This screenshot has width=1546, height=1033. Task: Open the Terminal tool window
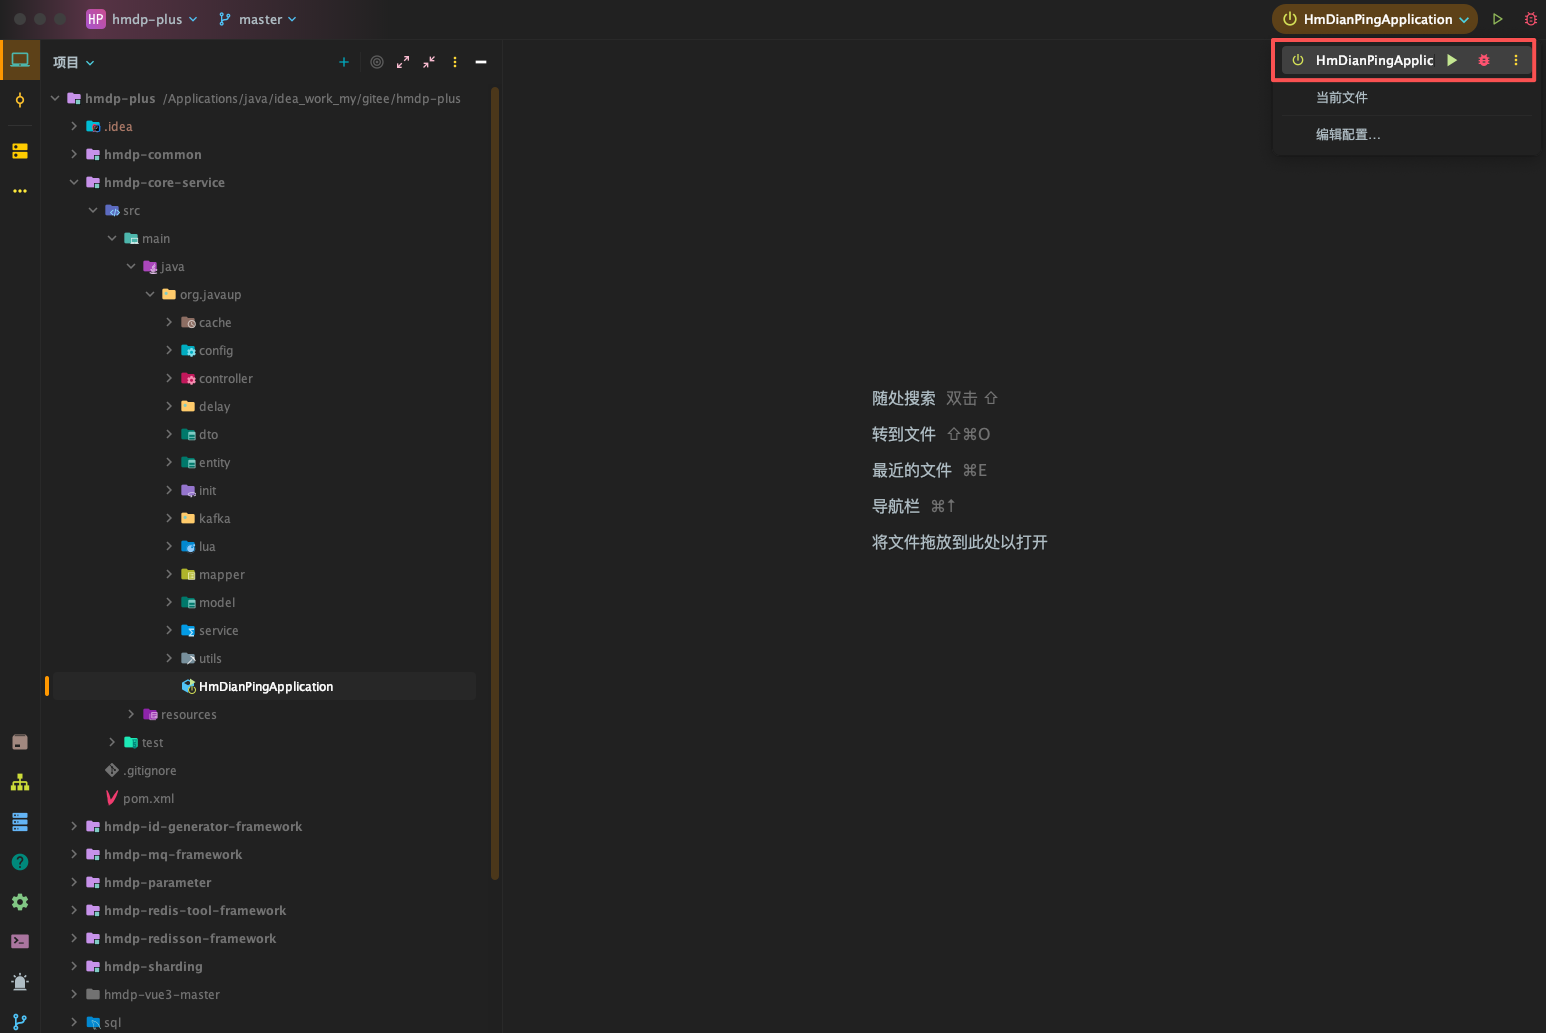point(20,941)
